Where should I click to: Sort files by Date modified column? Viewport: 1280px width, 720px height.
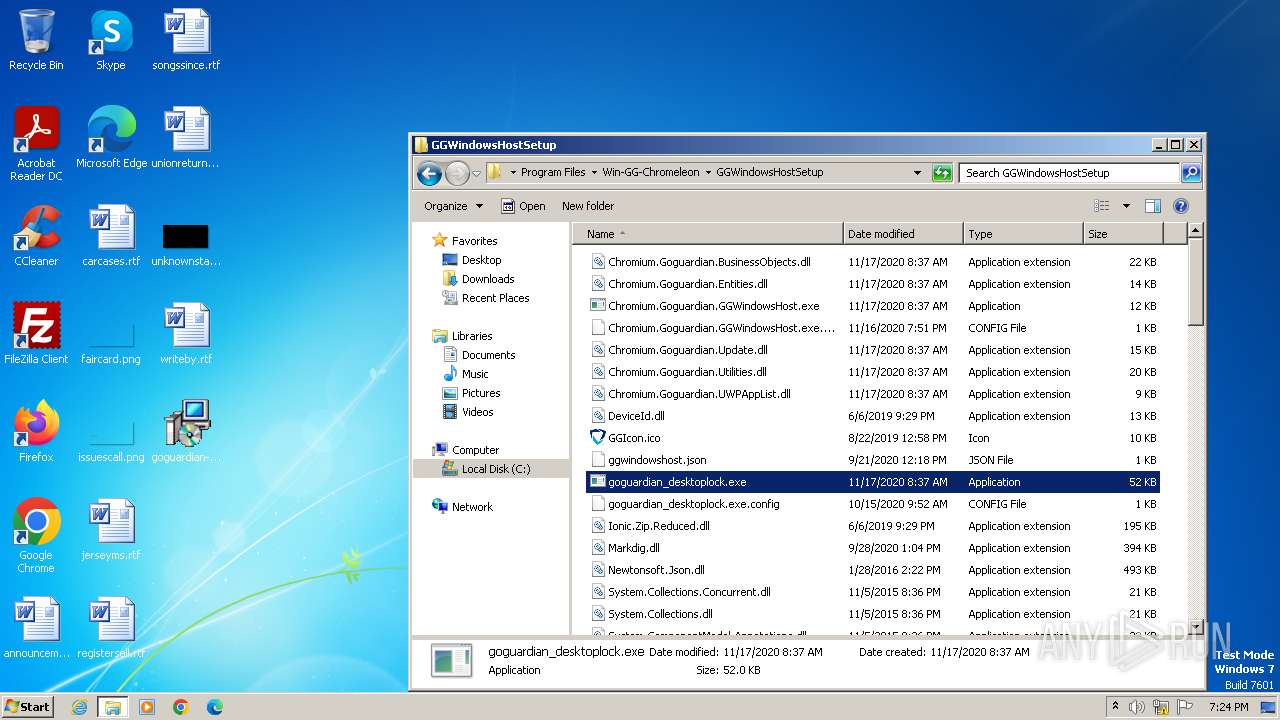click(903, 234)
